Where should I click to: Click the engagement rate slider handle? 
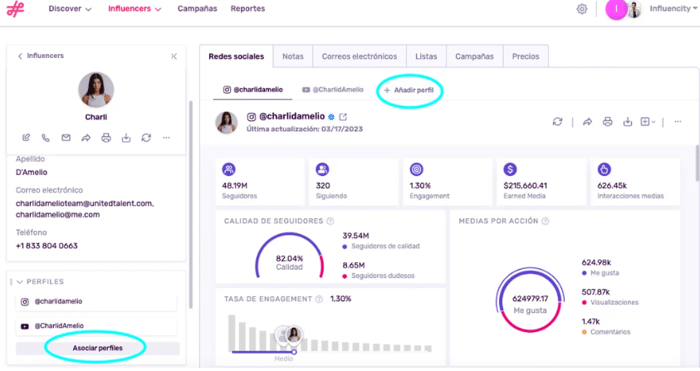pyautogui.click(x=294, y=352)
